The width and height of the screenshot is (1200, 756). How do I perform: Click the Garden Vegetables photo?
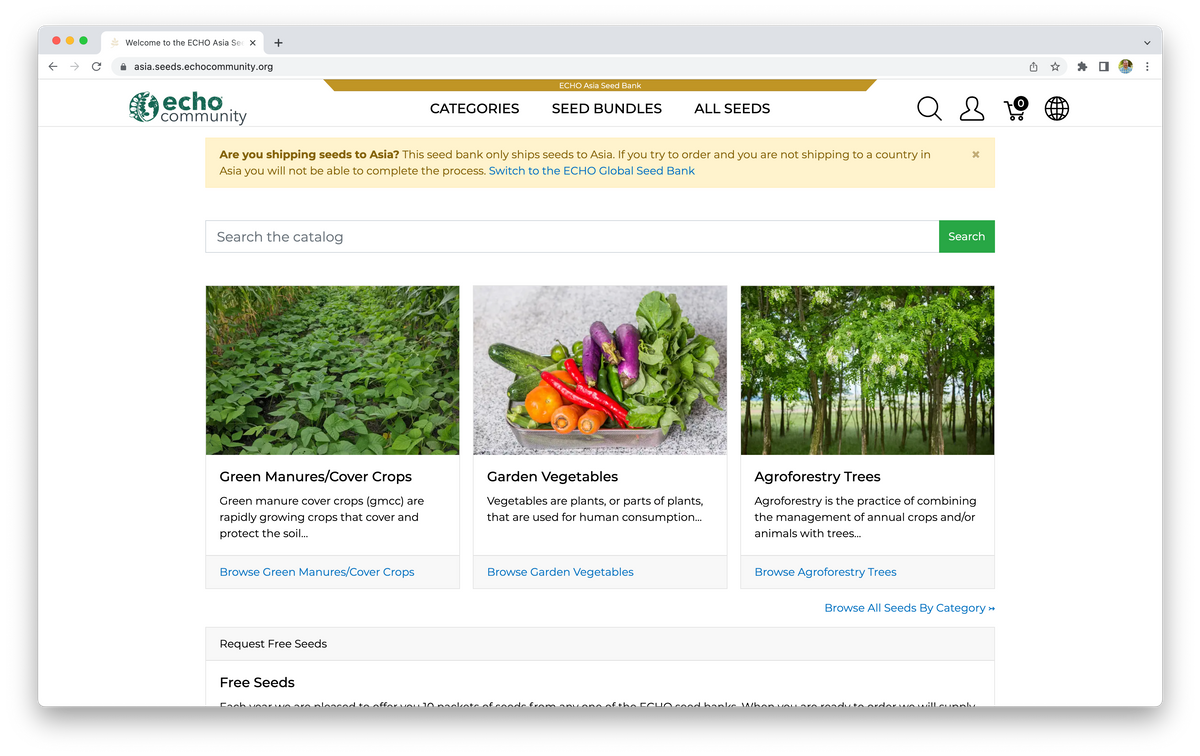(x=600, y=370)
